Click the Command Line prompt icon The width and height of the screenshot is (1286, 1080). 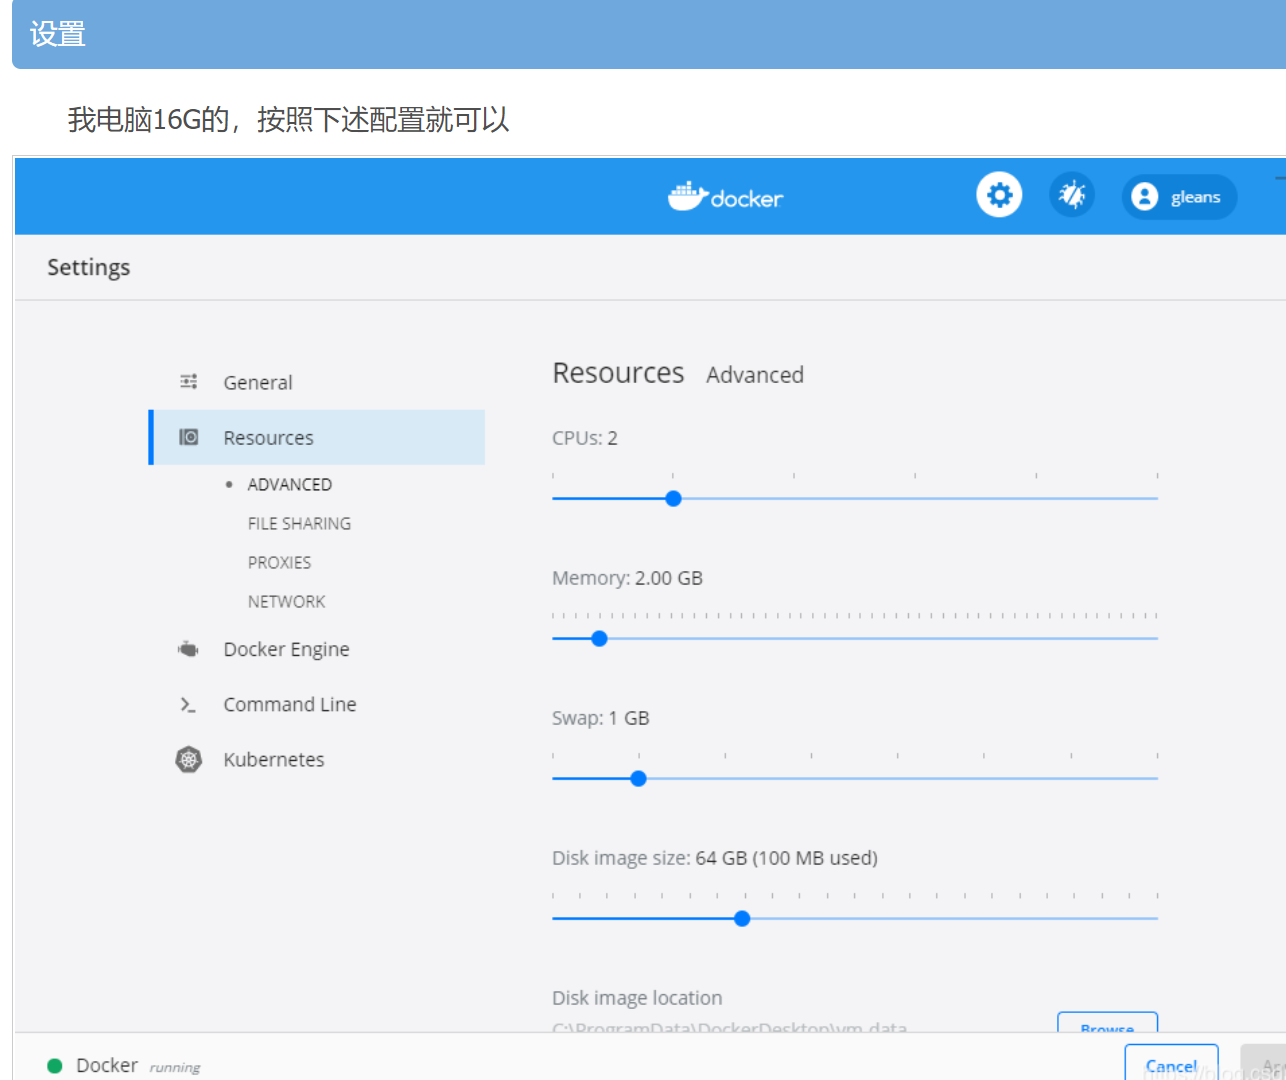188,705
